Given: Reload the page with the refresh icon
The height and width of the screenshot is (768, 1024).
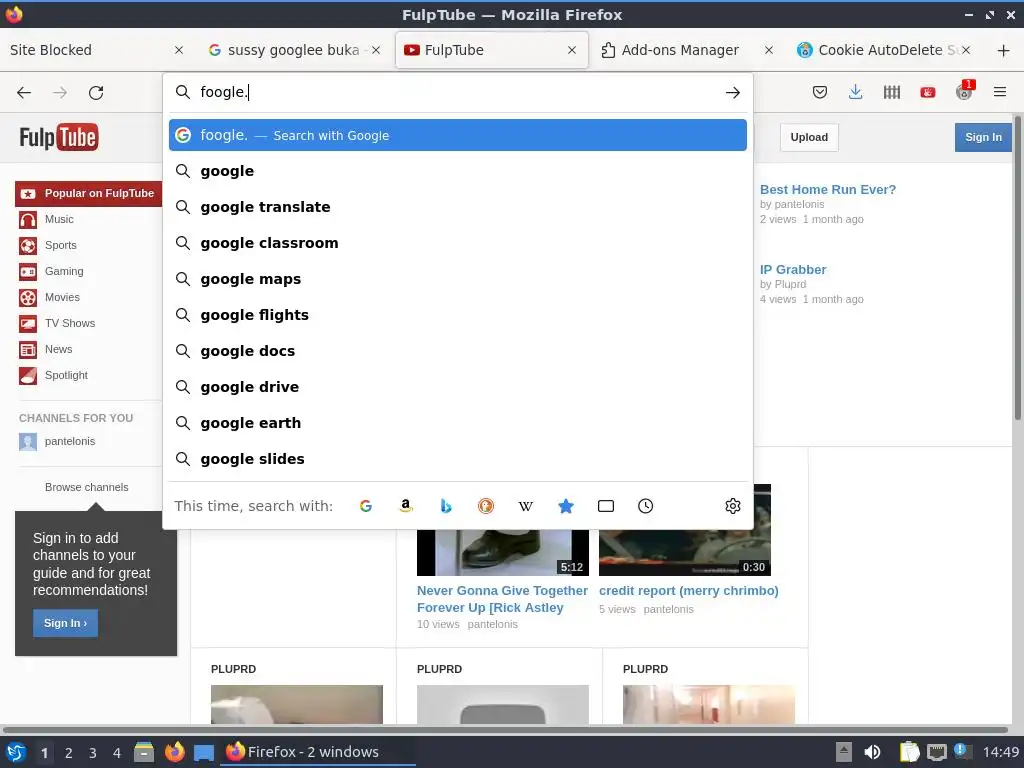Looking at the screenshot, I should click(96, 93).
